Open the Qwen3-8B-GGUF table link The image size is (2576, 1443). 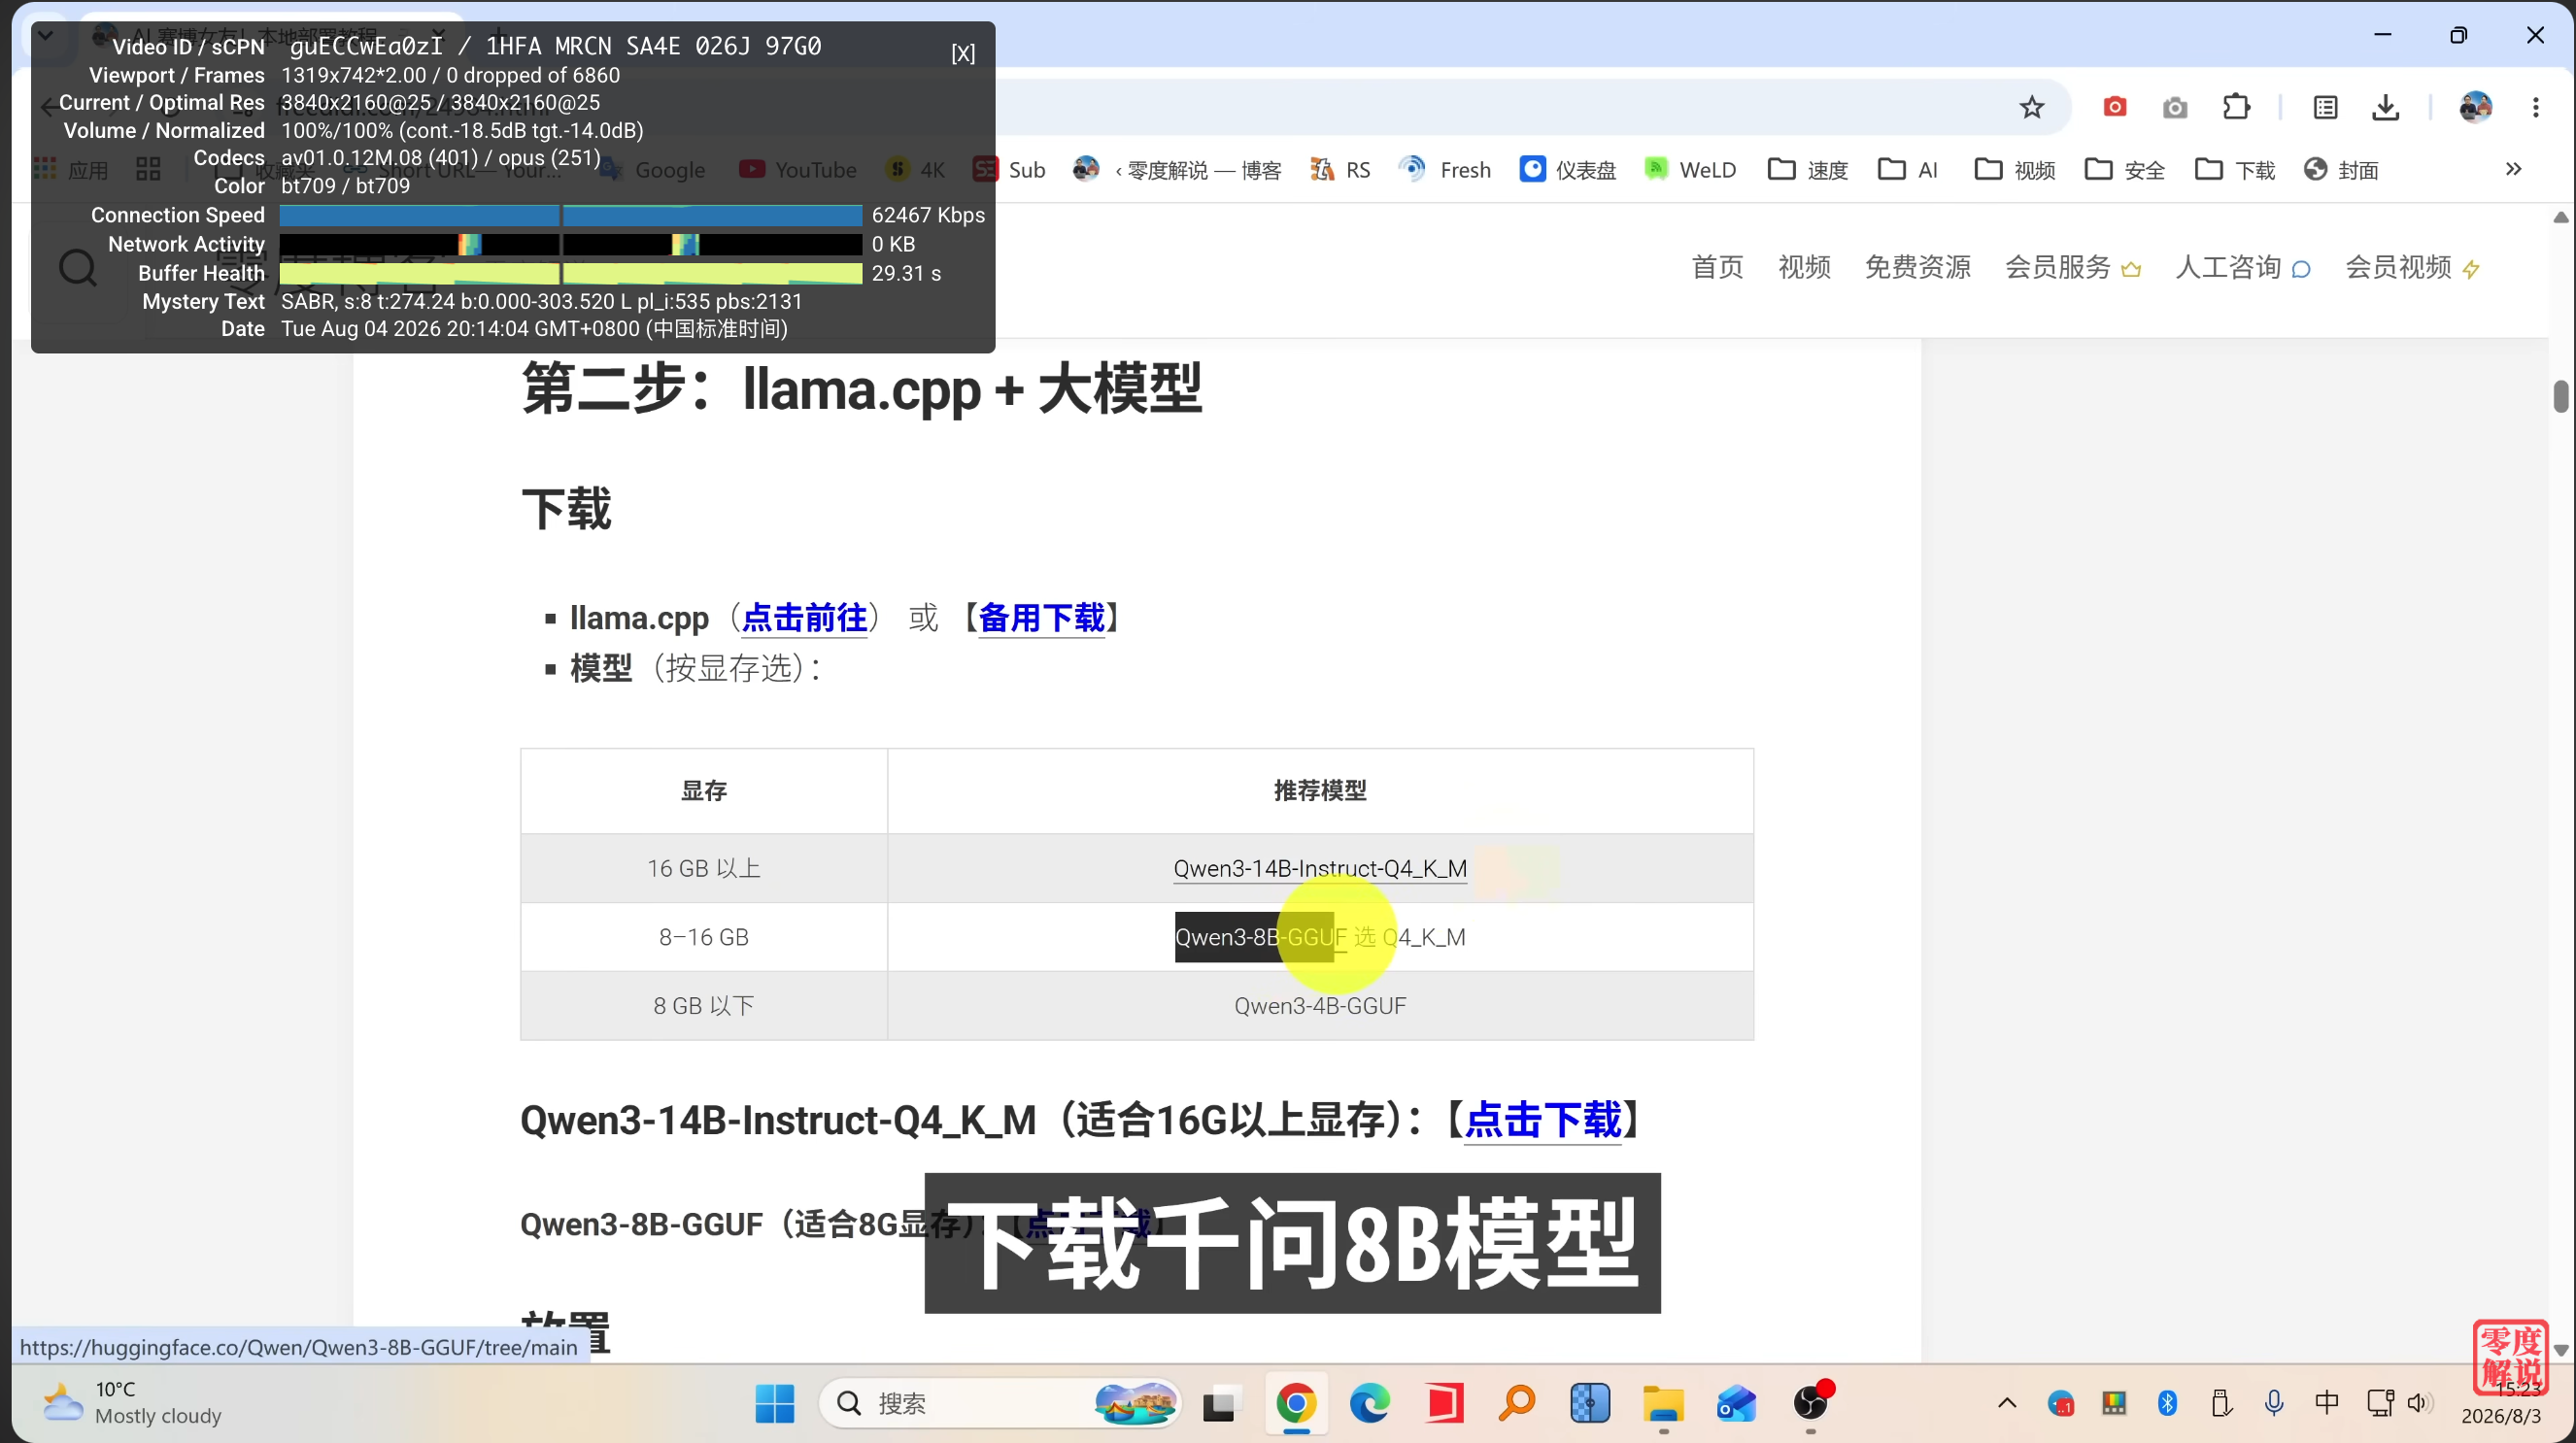click(1260, 937)
